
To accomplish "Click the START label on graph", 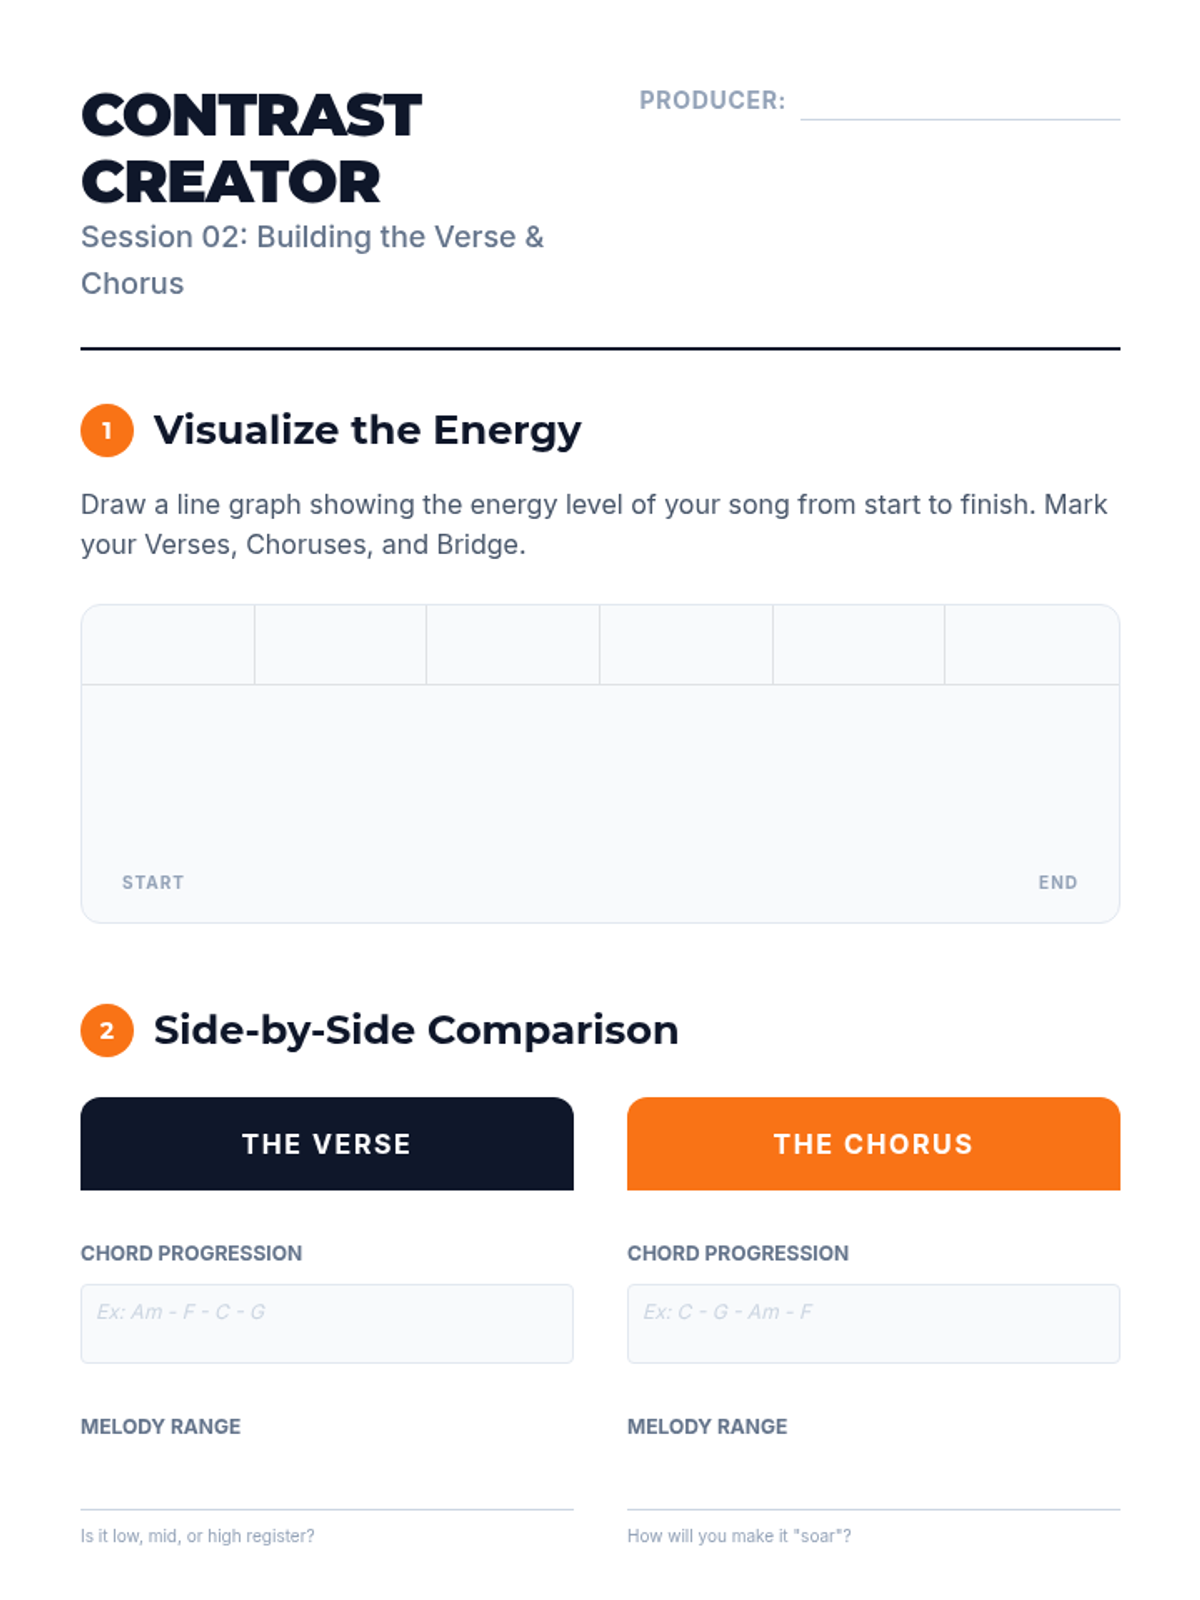I will click(x=153, y=883).
